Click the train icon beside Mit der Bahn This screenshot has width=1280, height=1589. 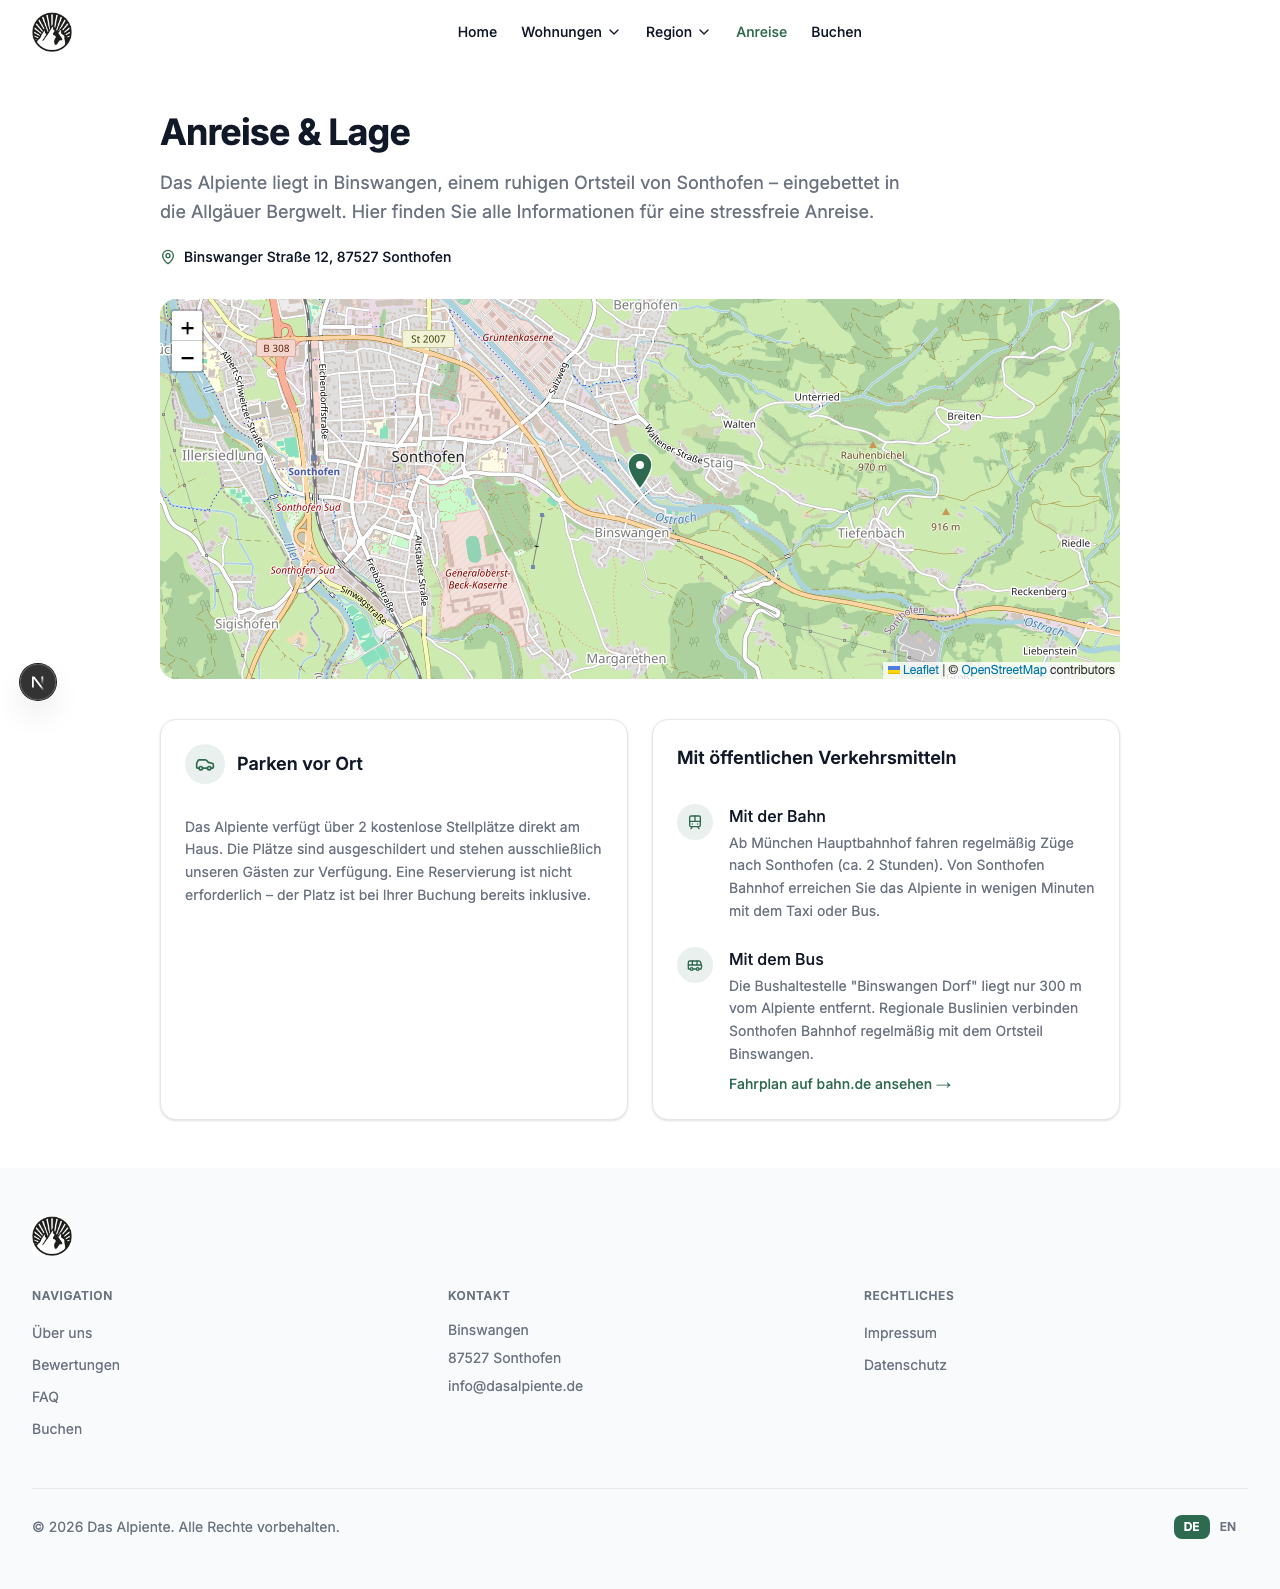[695, 822]
